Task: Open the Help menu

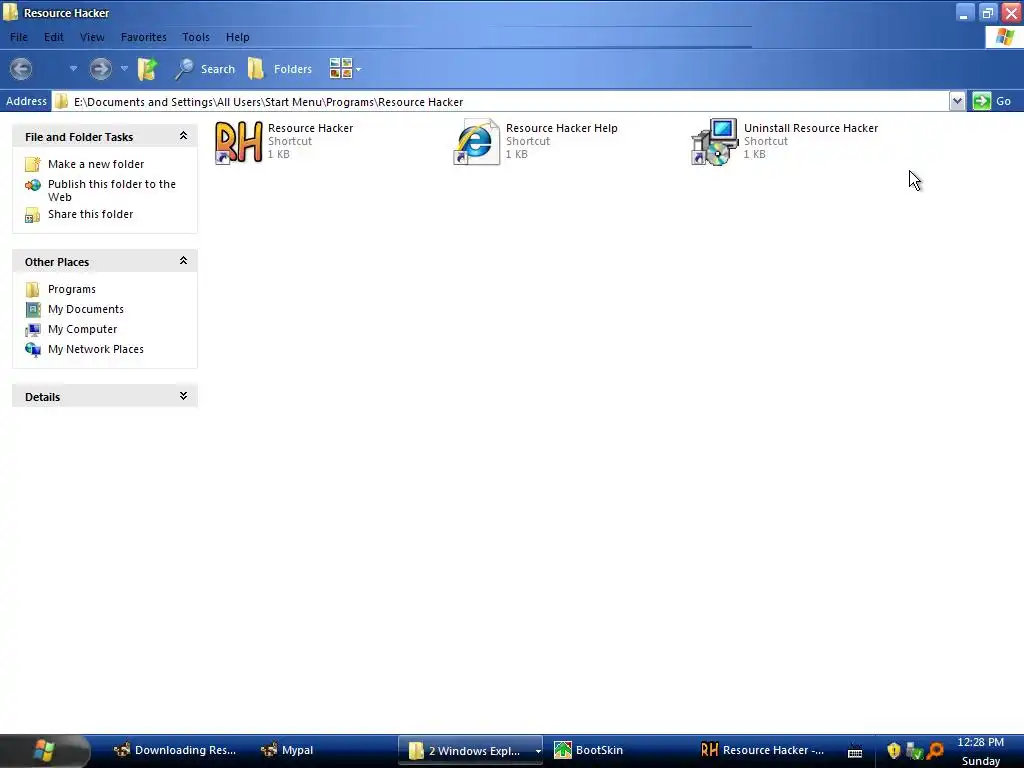Action: pyautogui.click(x=238, y=37)
